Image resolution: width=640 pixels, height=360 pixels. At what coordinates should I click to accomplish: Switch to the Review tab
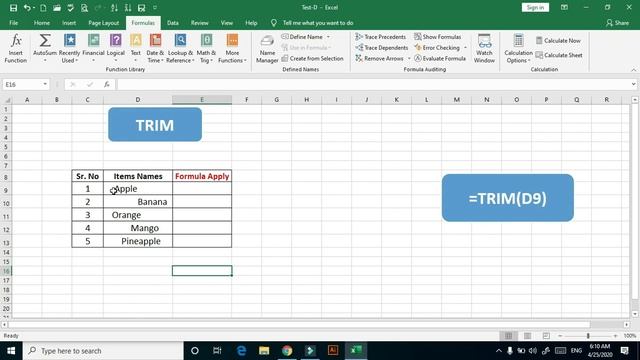pos(200,23)
